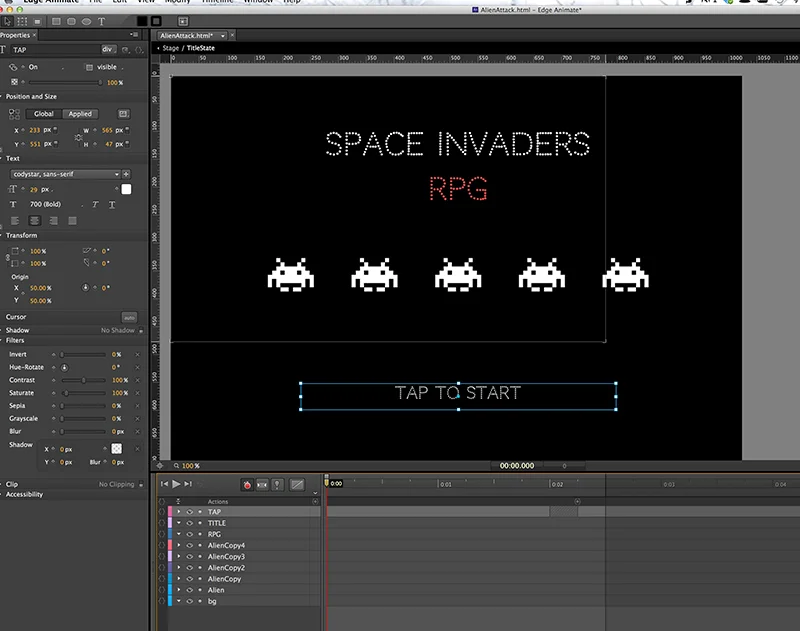The width and height of the screenshot is (800, 631).
Task: Open the filter shadow color swatch
Action: click(x=117, y=448)
